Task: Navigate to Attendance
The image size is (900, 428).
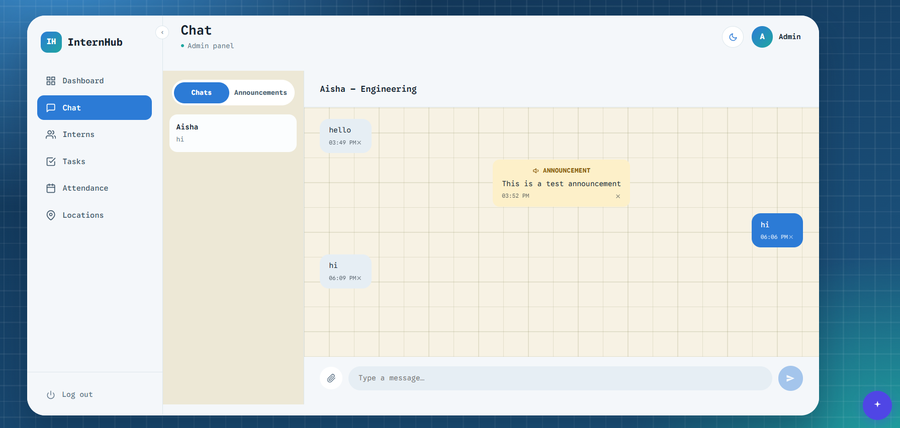Action: (x=94, y=188)
